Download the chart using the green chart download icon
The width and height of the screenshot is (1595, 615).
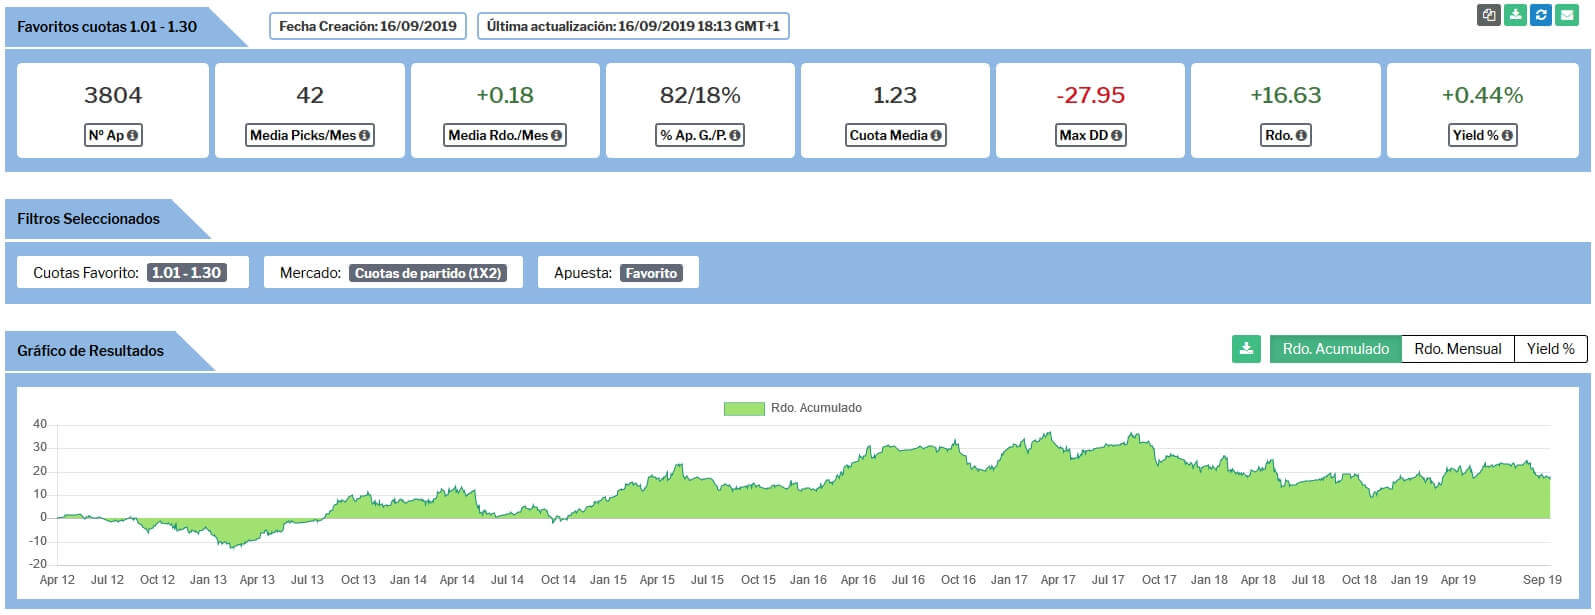point(1246,349)
